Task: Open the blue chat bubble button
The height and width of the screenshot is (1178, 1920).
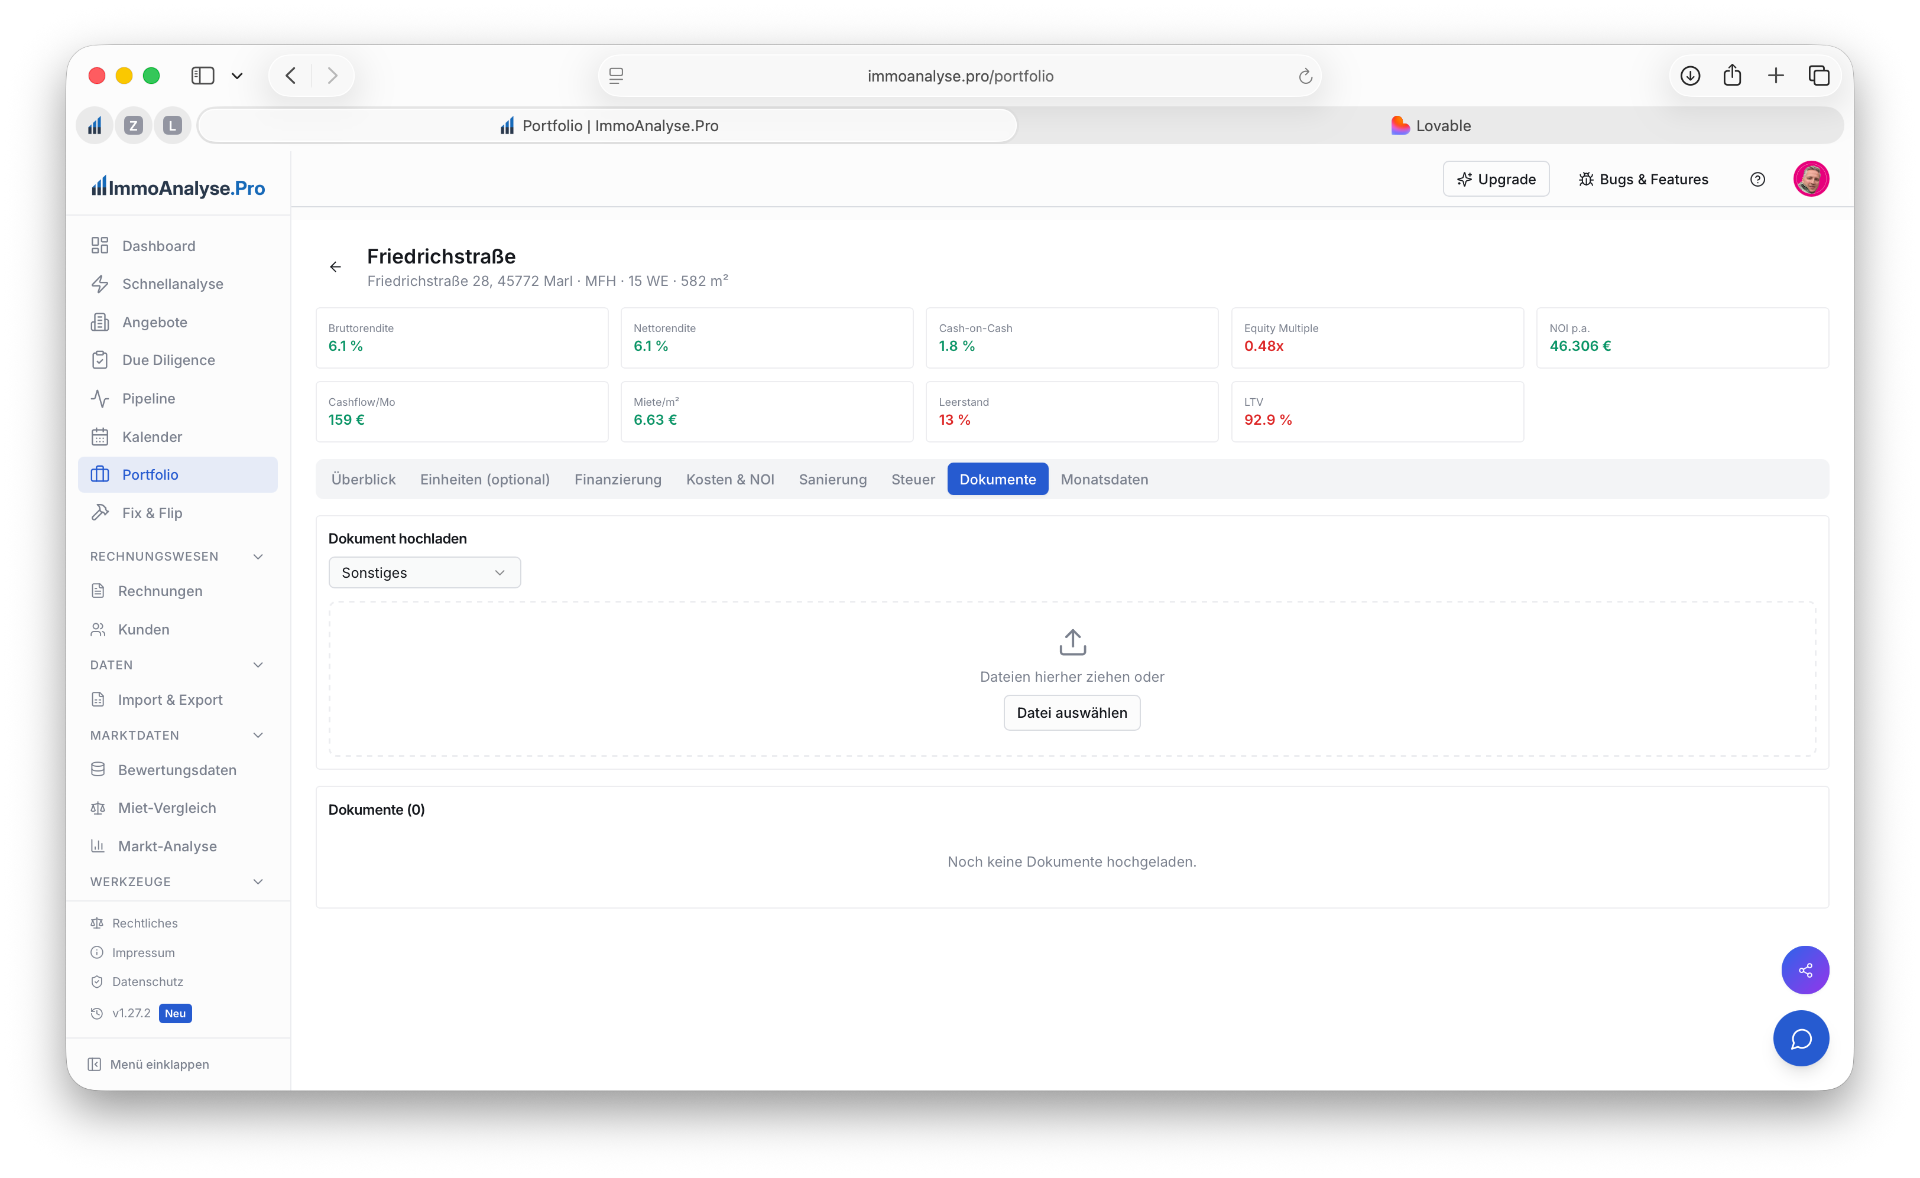Action: [1801, 1039]
